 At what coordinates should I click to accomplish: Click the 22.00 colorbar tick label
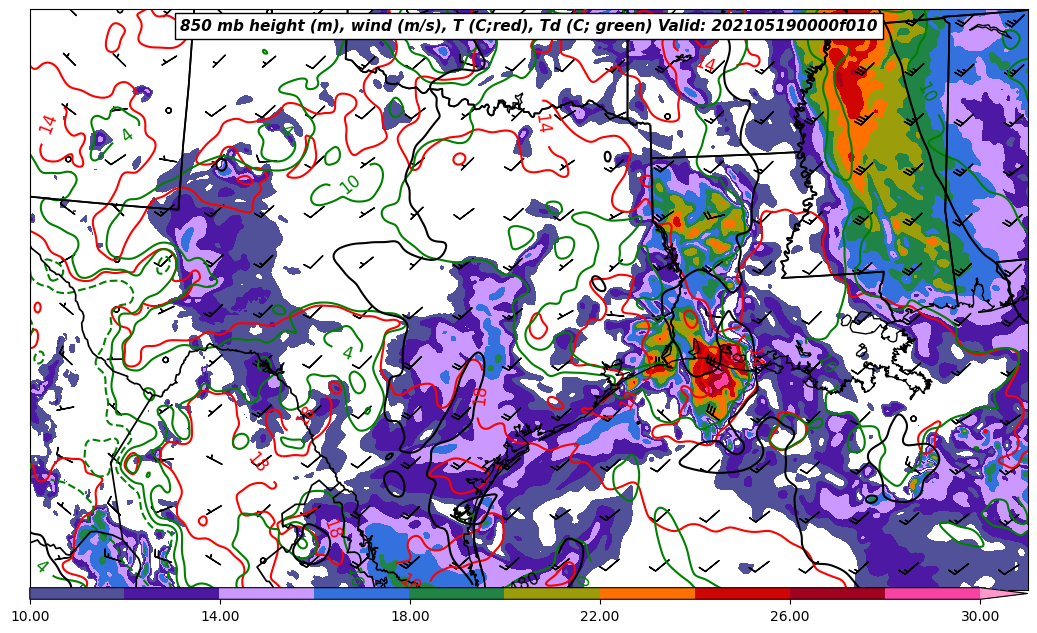(x=600, y=615)
